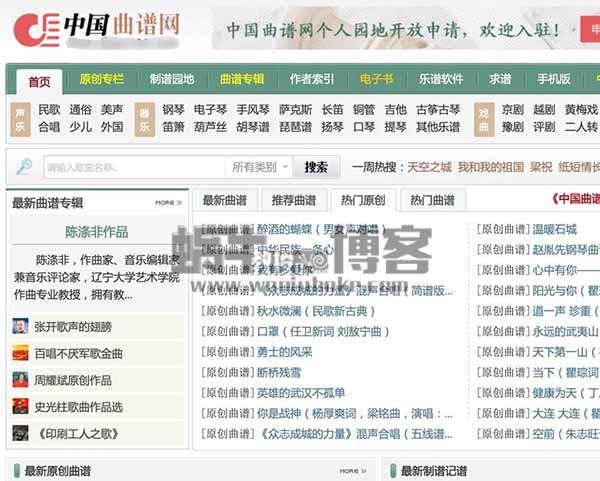Click the hot search term 我和我的祖国

click(x=491, y=167)
